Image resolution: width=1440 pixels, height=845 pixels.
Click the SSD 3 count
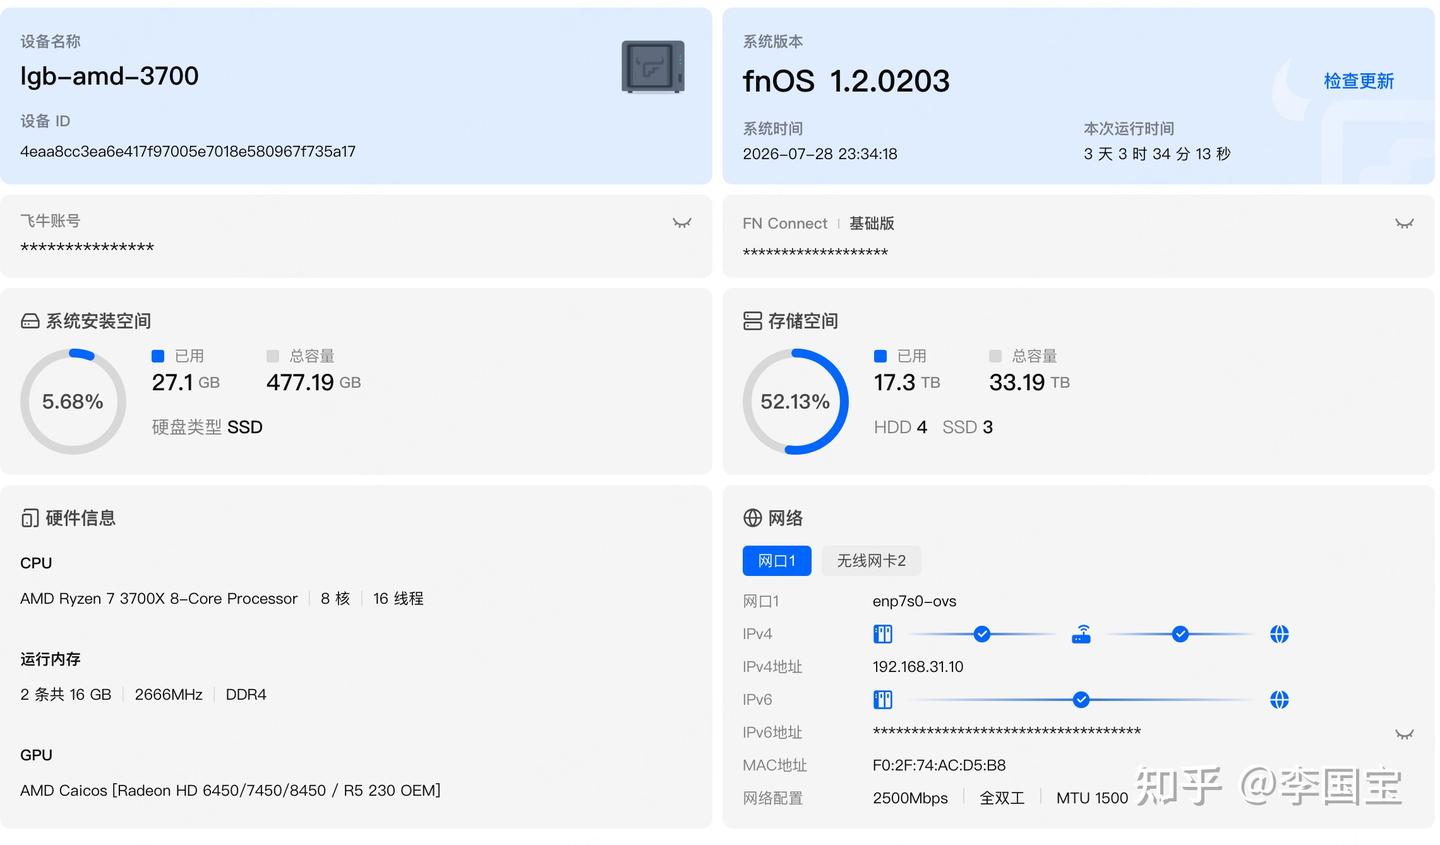pos(967,427)
